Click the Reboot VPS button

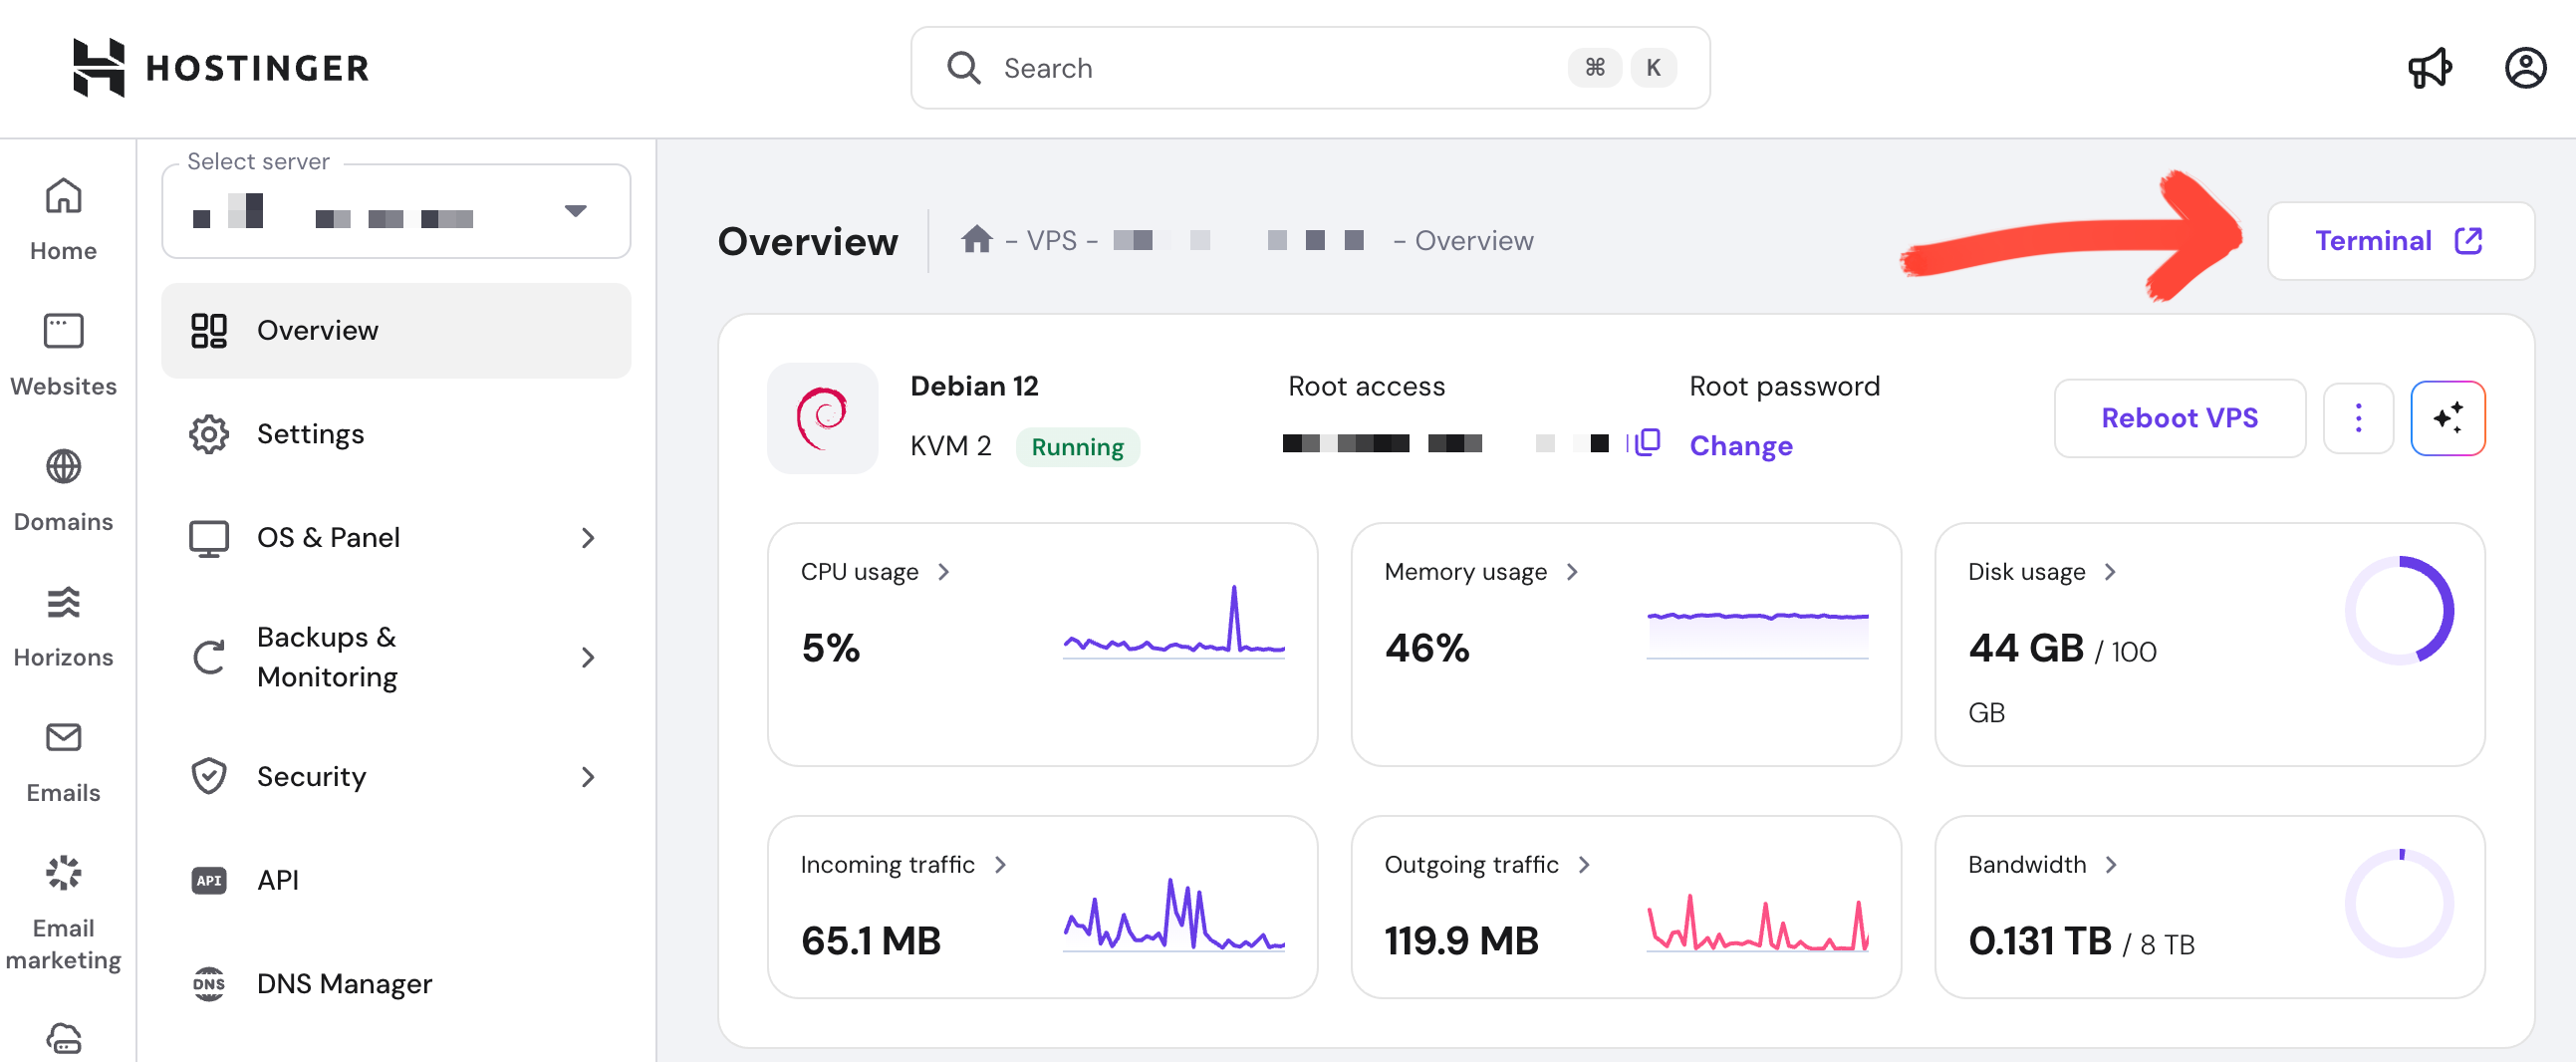pyautogui.click(x=2179, y=418)
